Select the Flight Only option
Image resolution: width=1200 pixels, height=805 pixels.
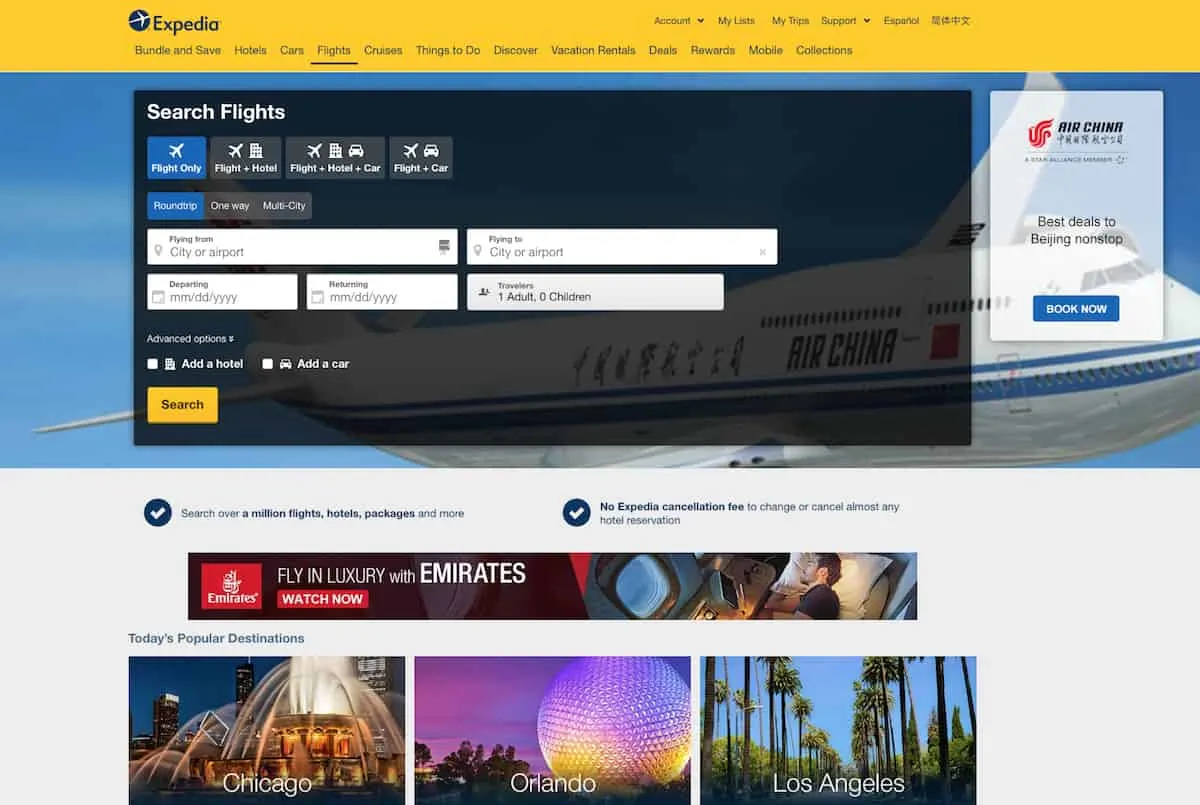(x=177, y=158)
